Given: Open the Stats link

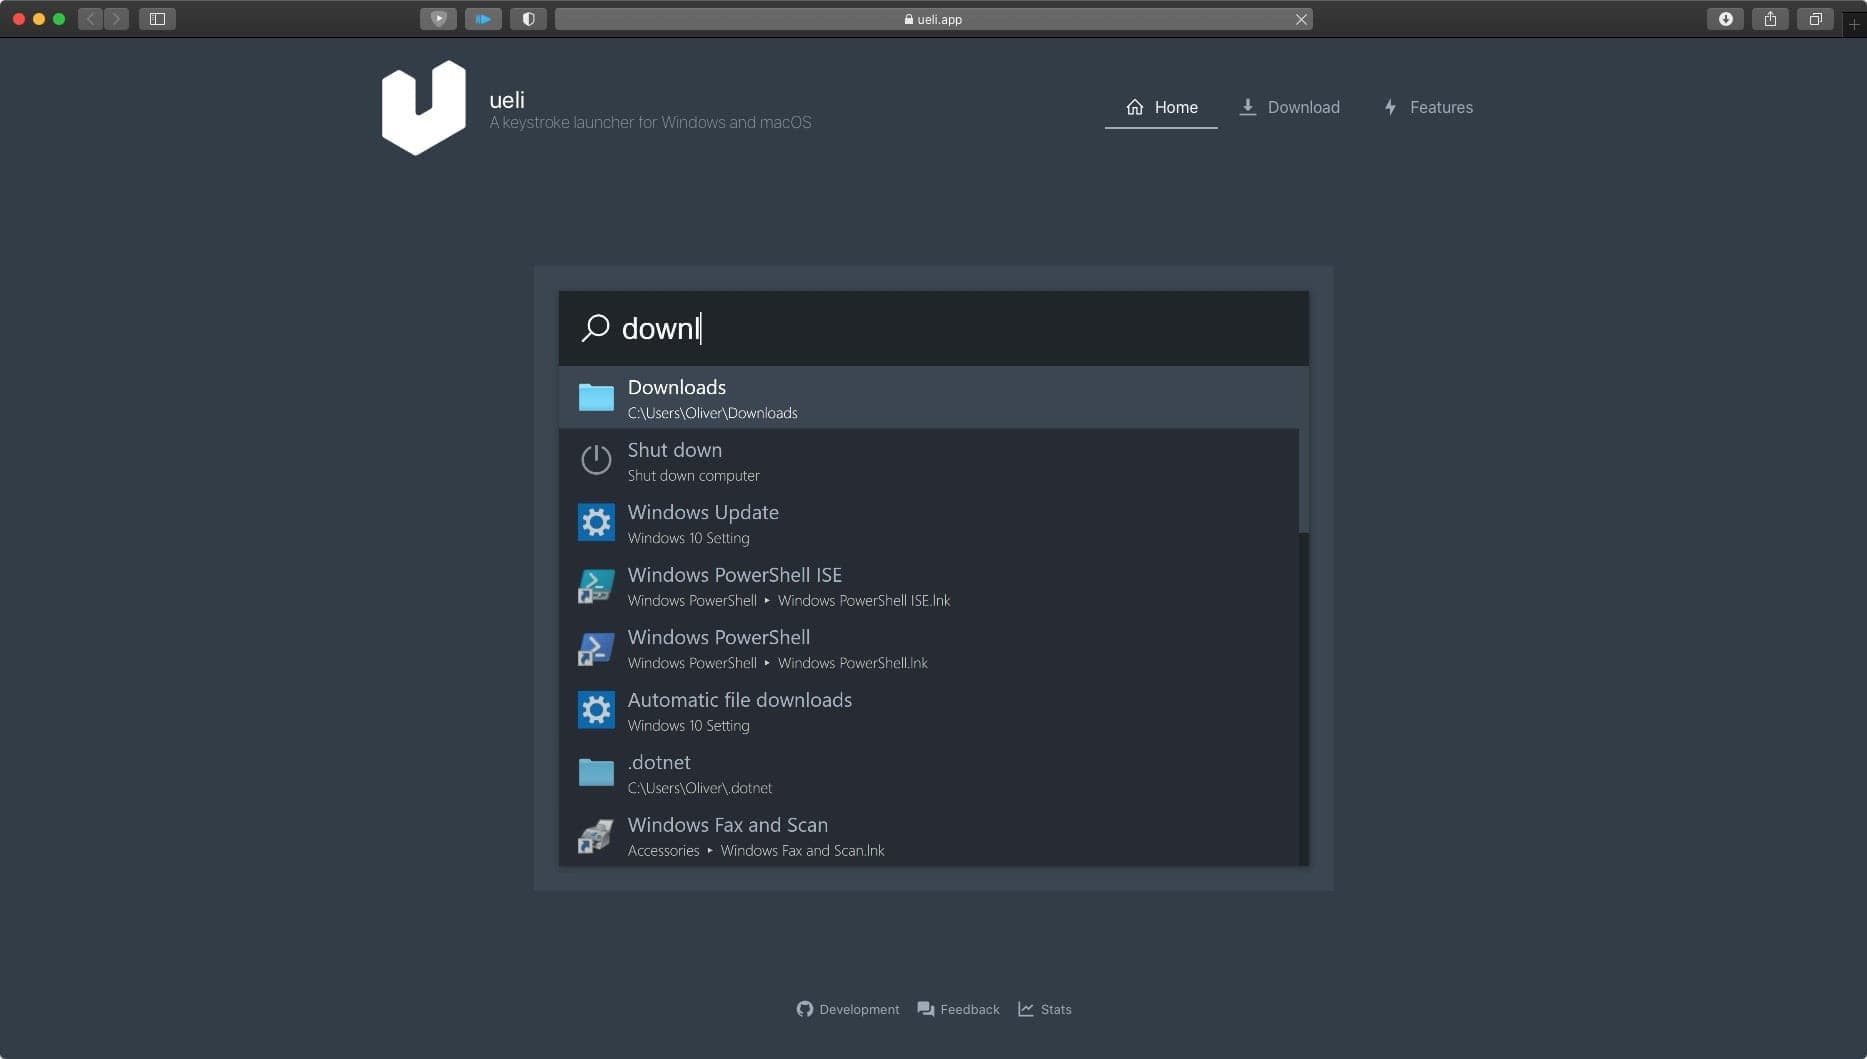Looking at the screenshot, I should 1045,1009.
